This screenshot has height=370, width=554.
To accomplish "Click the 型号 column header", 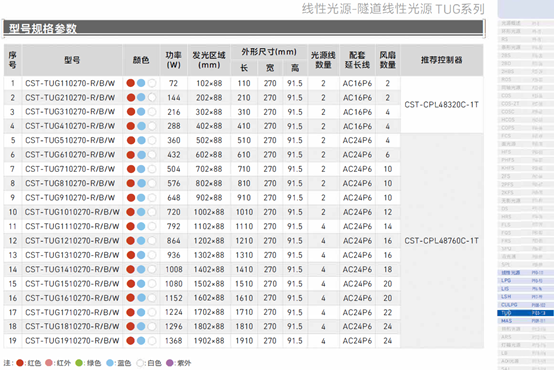I will pyautogui.click(x=72, y=60).
